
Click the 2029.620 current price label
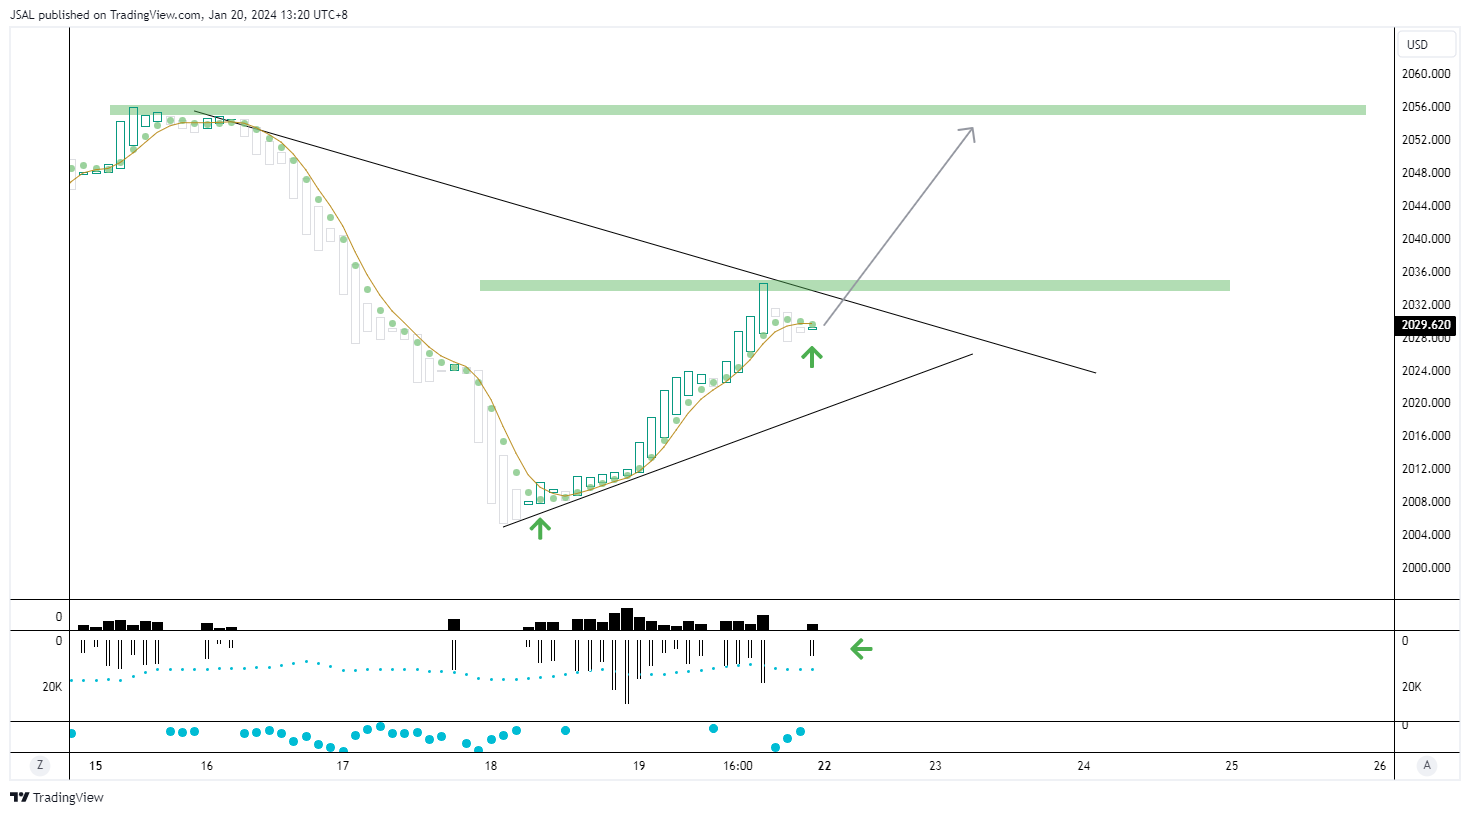1425,325
